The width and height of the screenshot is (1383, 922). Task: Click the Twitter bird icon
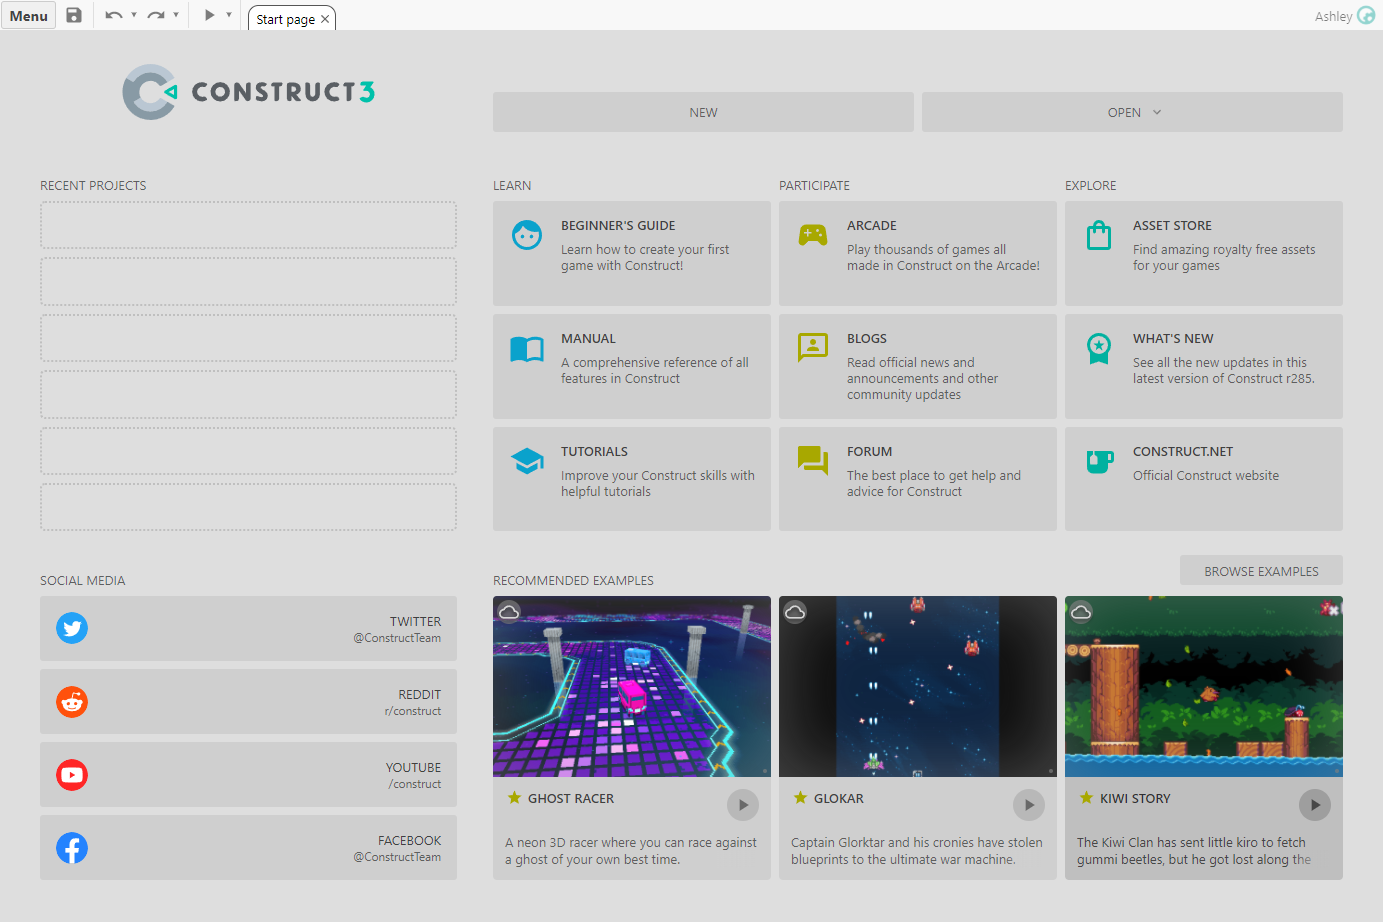[72, 628]
